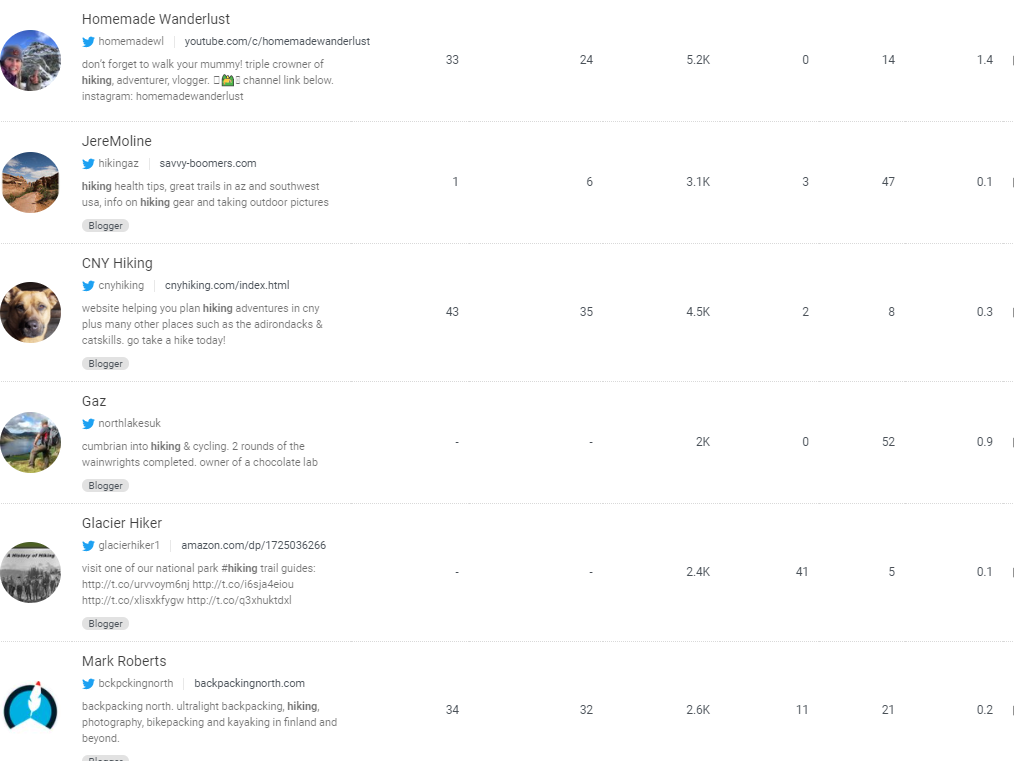Click Twitter icon beside northlakesuk handle

89,423
